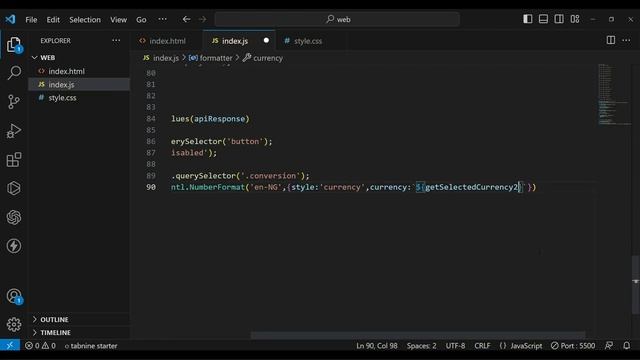Open the lightning bolt extension icon

[14, 246]
